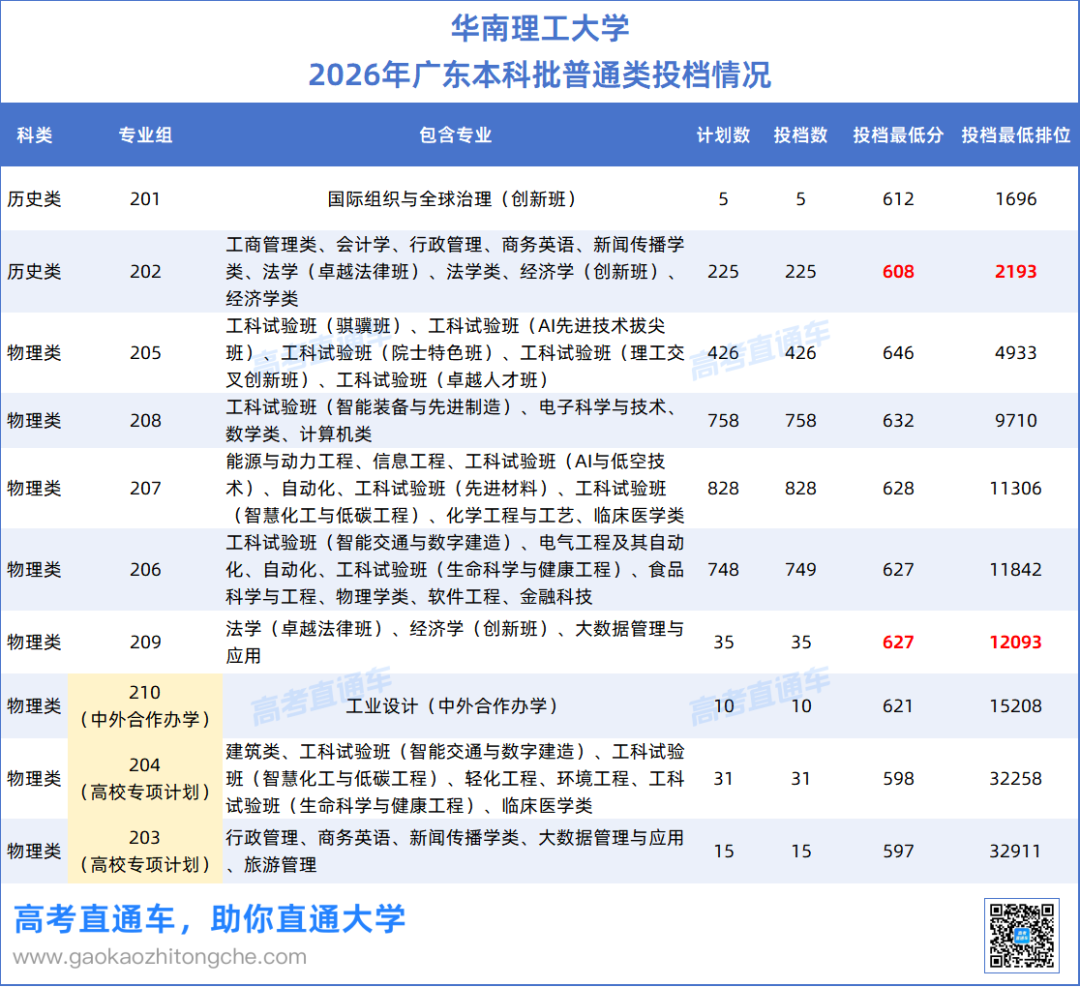The height and width of the screenshot is (987, 1080).
Task: Click the 投档最低排位 column header
Action: click(1016, 135)
